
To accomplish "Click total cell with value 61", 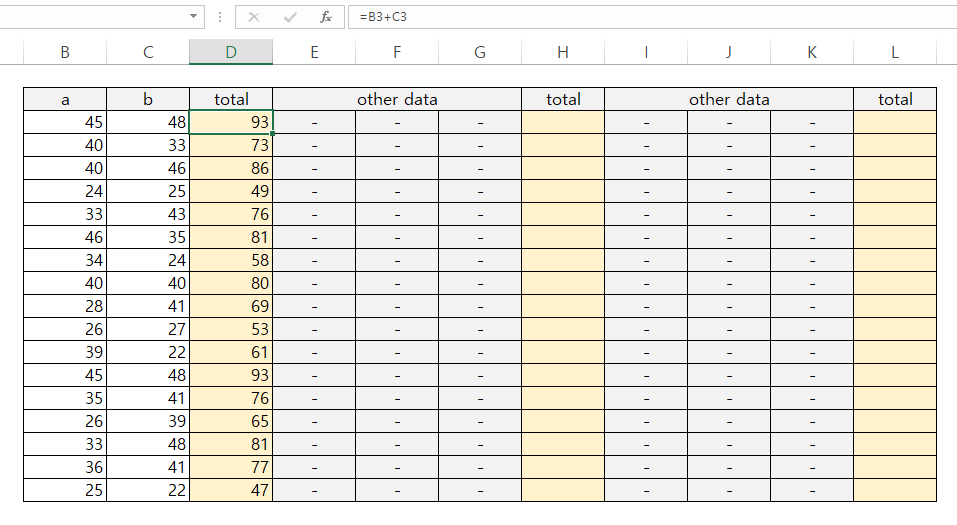I will 231,352.
